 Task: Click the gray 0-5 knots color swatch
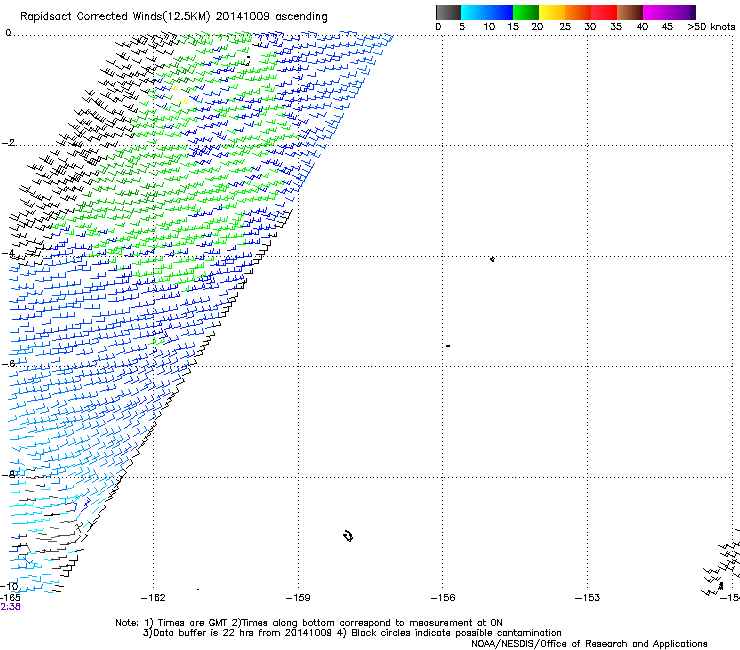click(448, 12)
